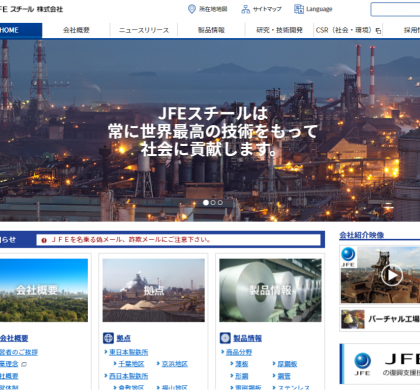Open the 研究・技術開発 navigation menu

(279, 30)
